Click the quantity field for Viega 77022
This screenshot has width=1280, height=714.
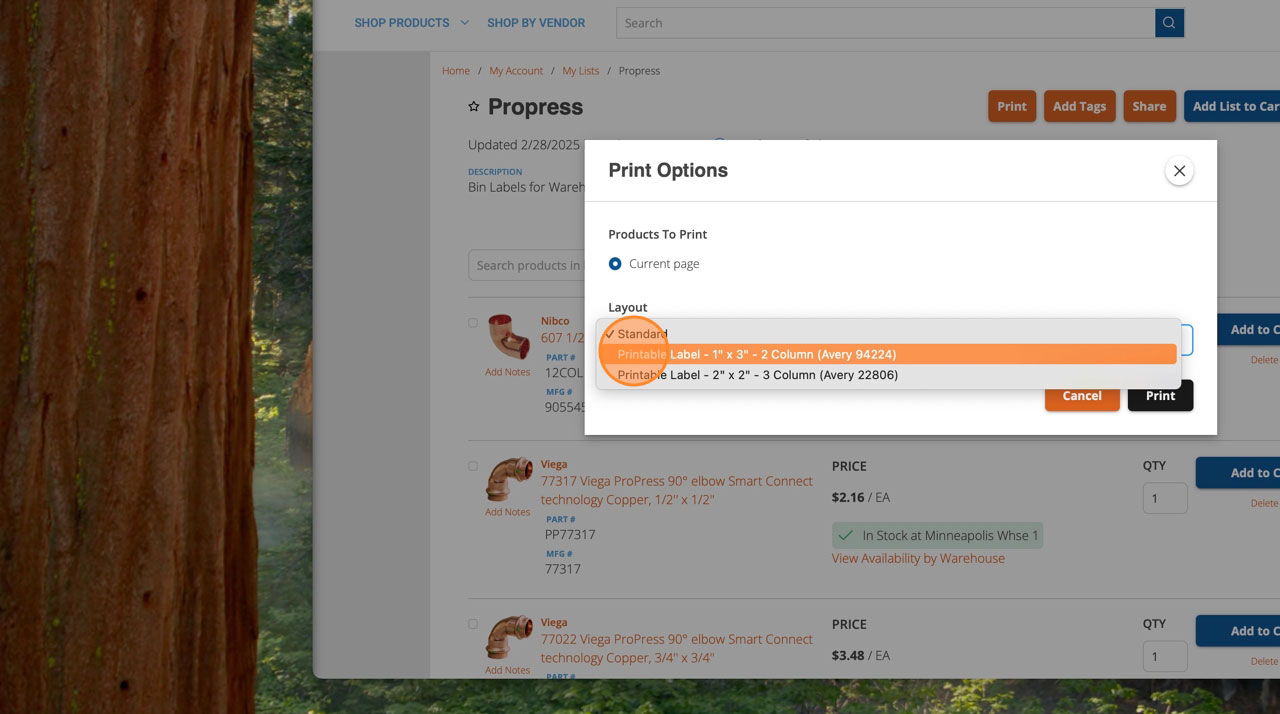[1165, 656]
